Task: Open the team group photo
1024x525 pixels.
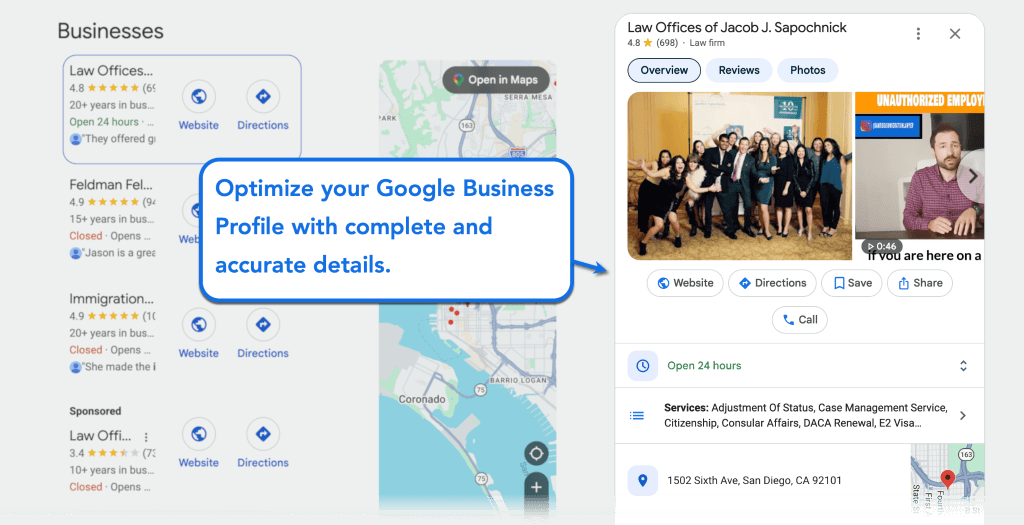Action: [740, 176]
